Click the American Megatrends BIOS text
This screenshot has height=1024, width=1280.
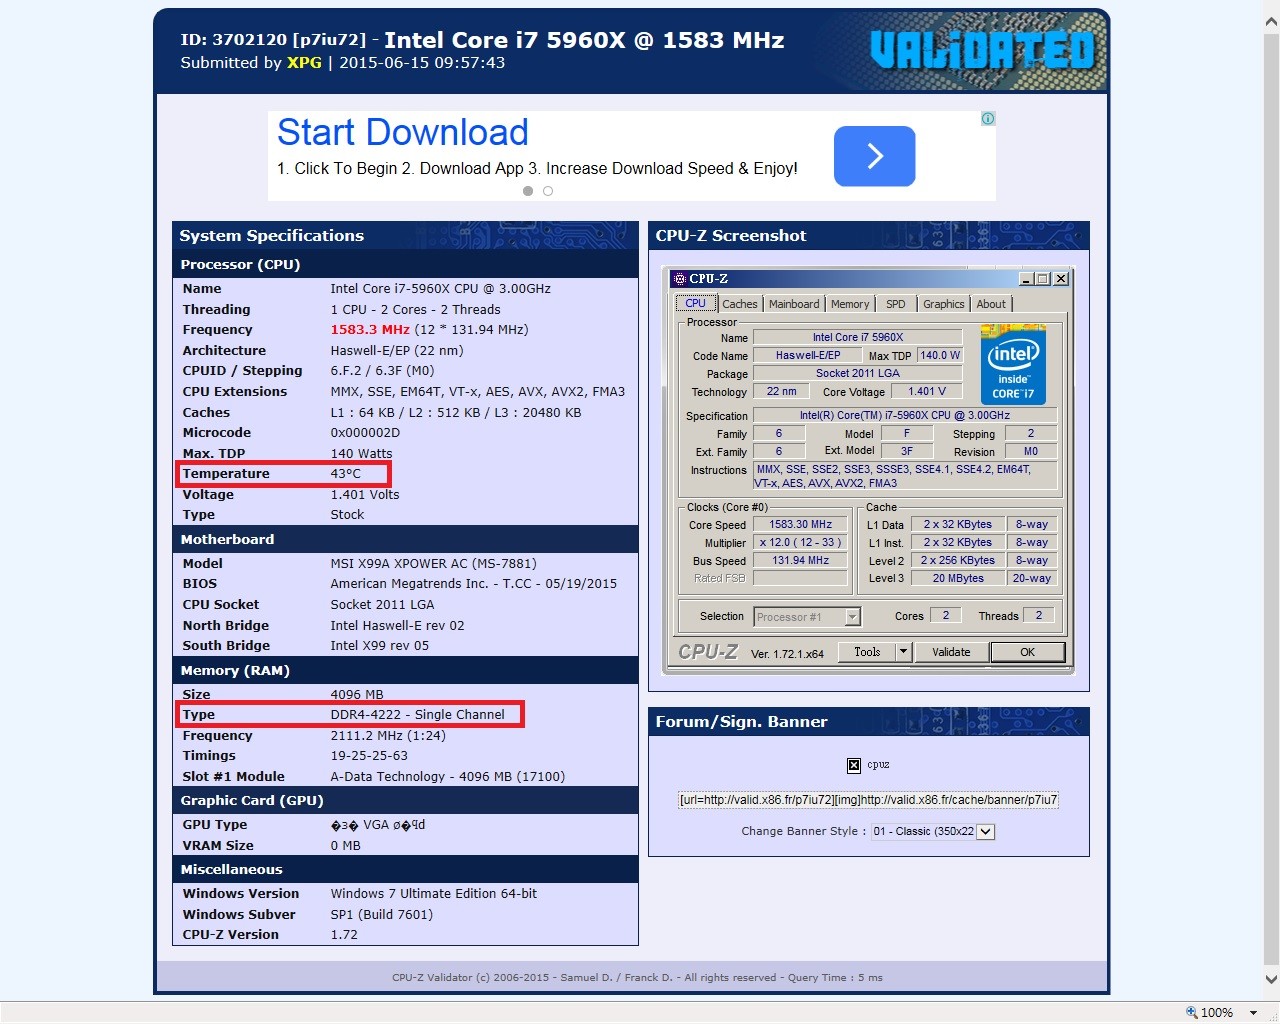coord(473,583)
